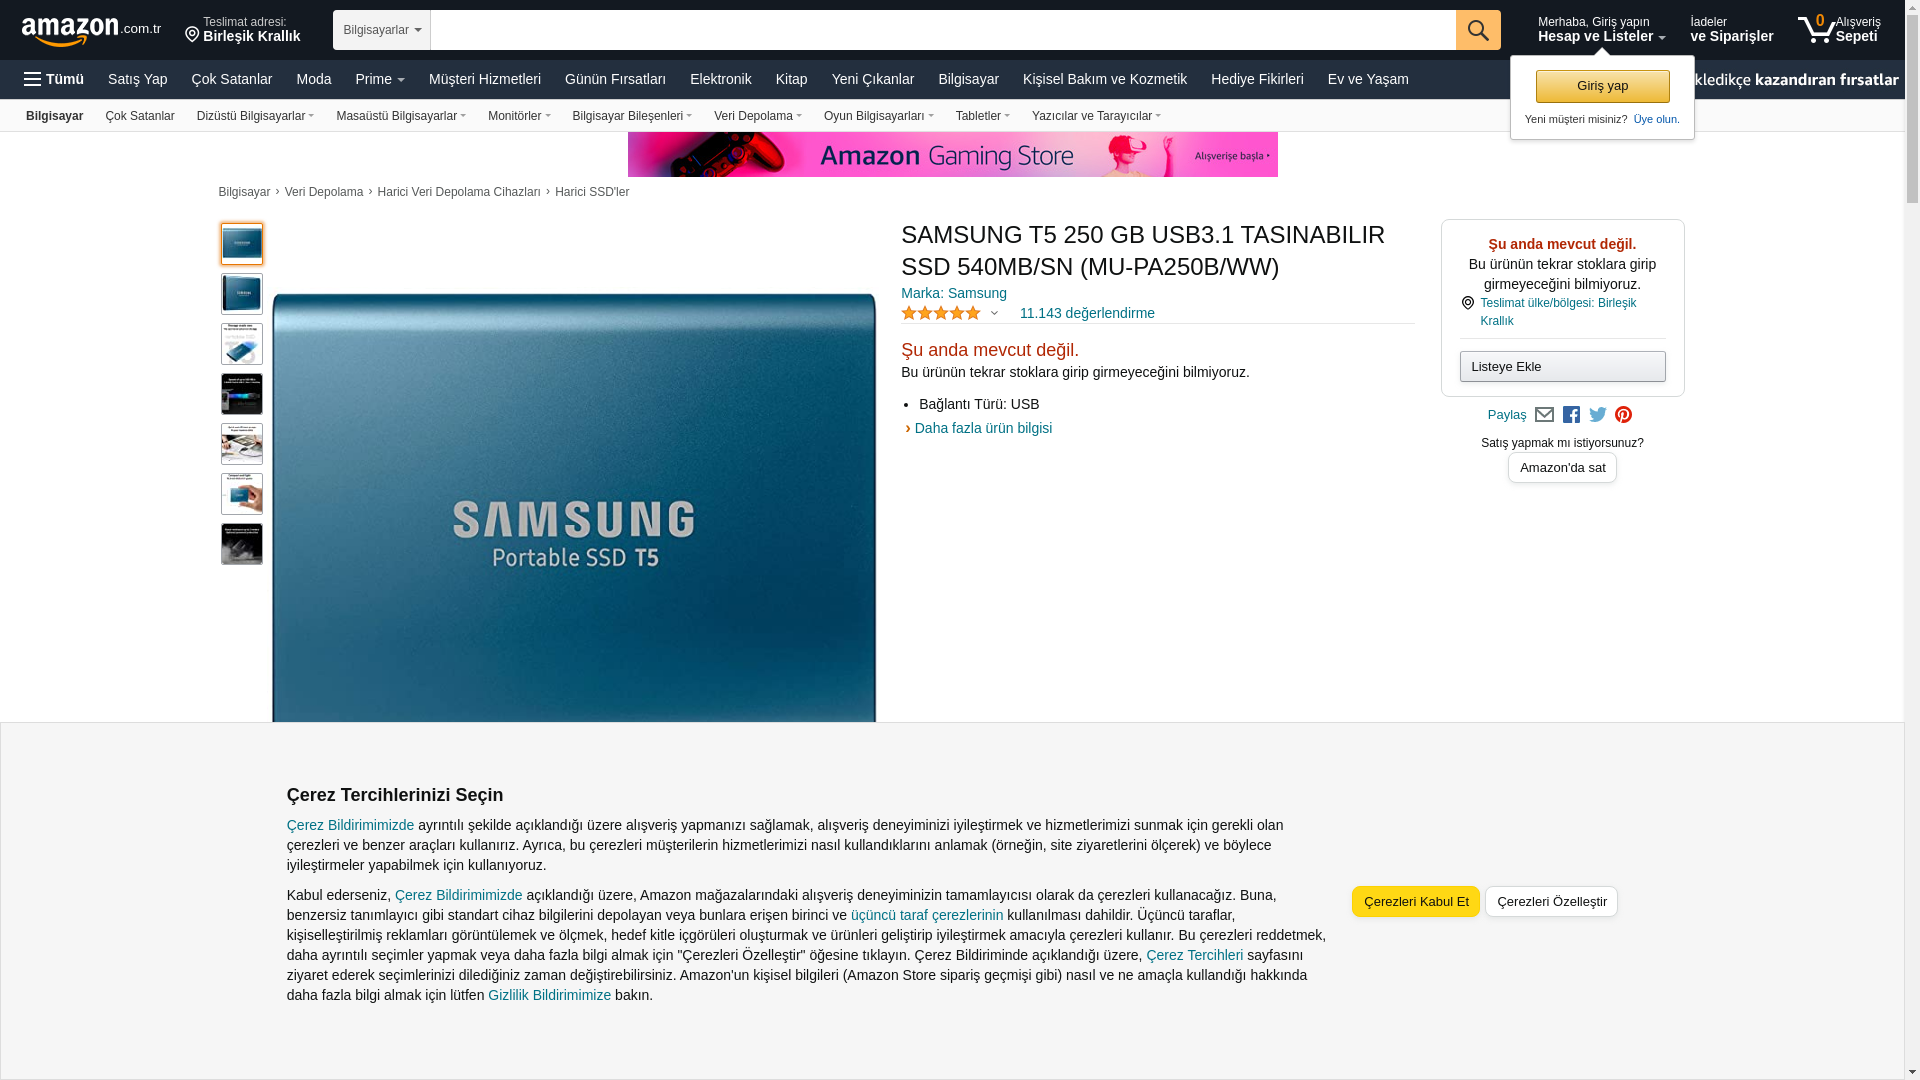Expand the Bilgisayarlar search category dropdown
This screenshot has width=1920, height=1080.
(382, 30)
